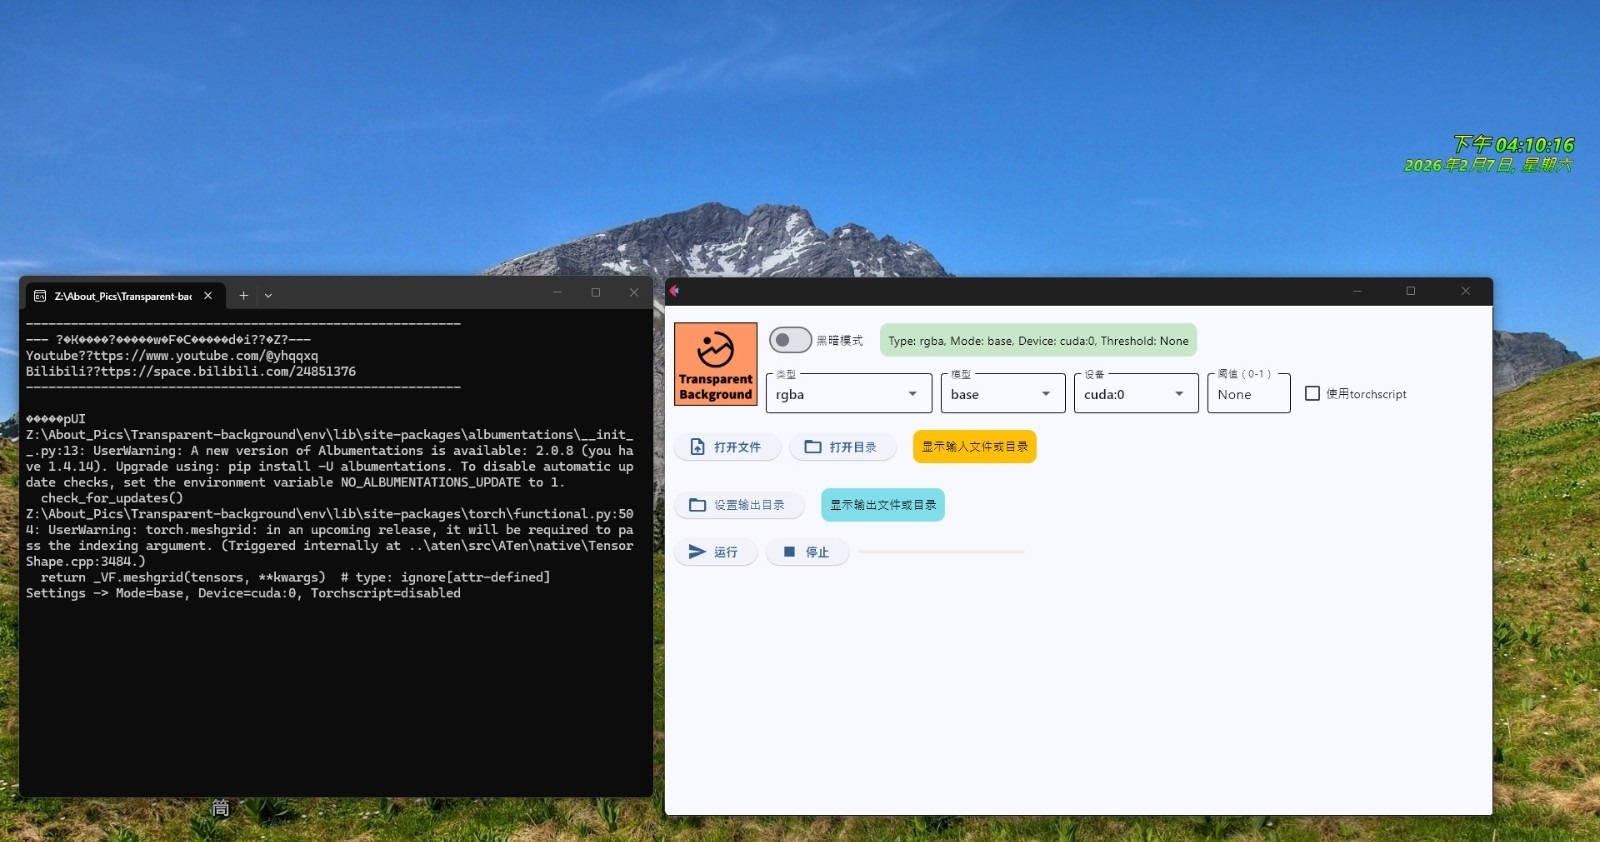1600x842 pixels.
Task: Click the cyan 显示输出文件或目录 button
Action: tap(883, 505)
